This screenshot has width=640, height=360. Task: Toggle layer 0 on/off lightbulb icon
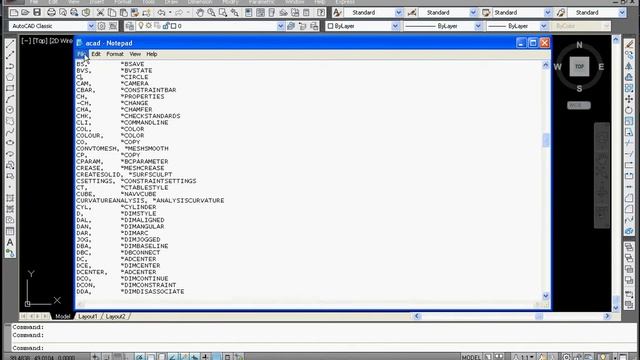point(141,26)
